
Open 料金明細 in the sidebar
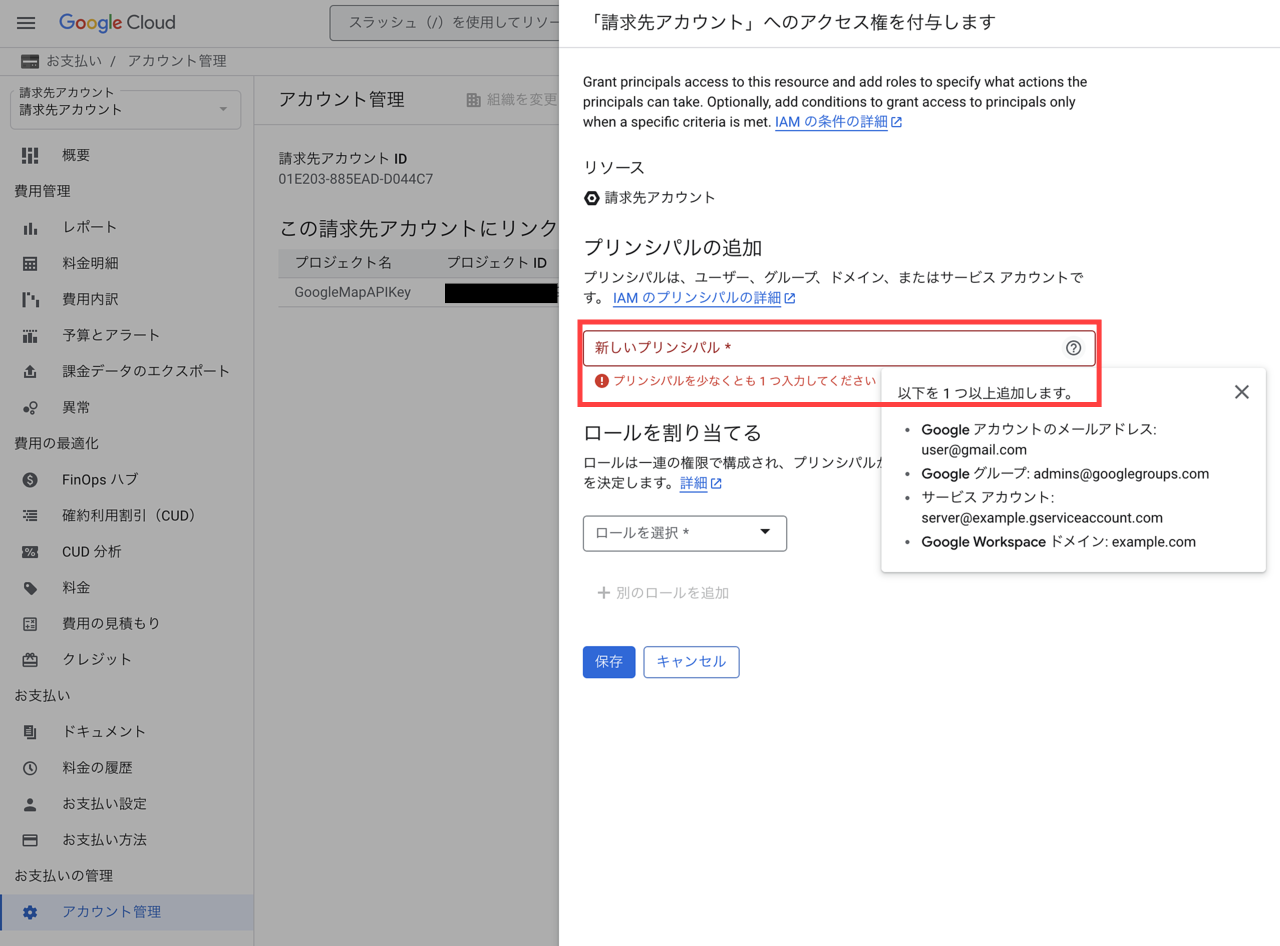[x=127, y=263]
